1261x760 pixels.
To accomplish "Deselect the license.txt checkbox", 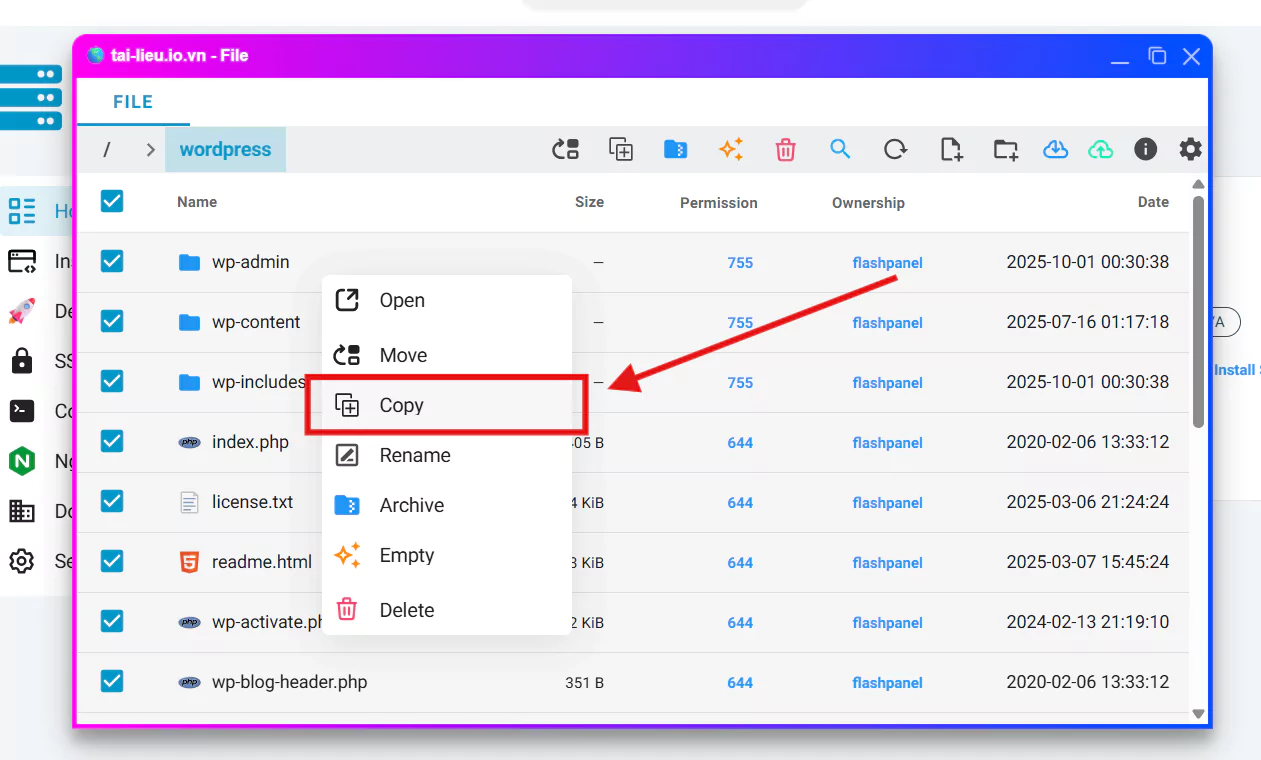I will [x=112, y=502].
